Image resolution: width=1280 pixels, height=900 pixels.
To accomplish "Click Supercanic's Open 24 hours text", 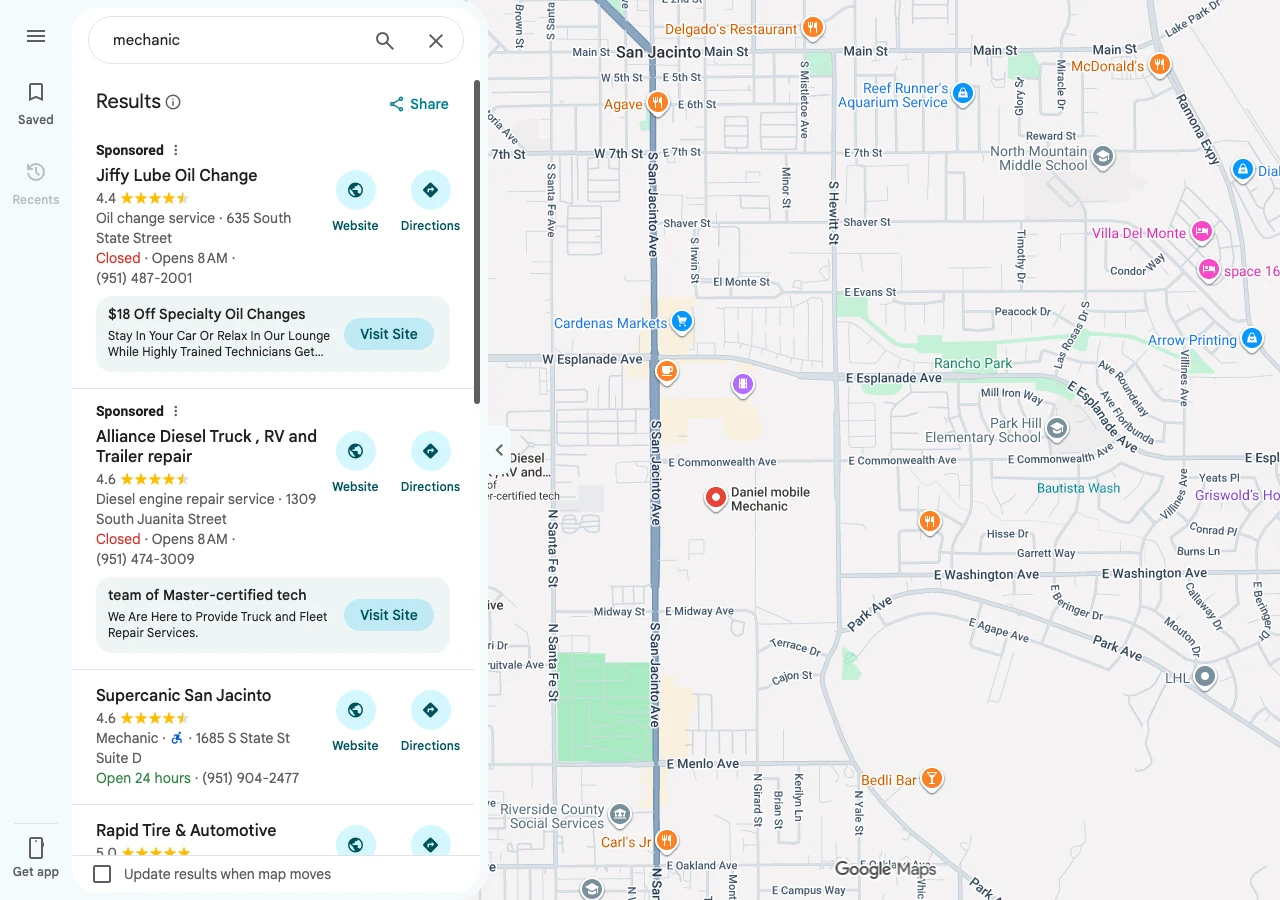I will click(x=143, y=778).
